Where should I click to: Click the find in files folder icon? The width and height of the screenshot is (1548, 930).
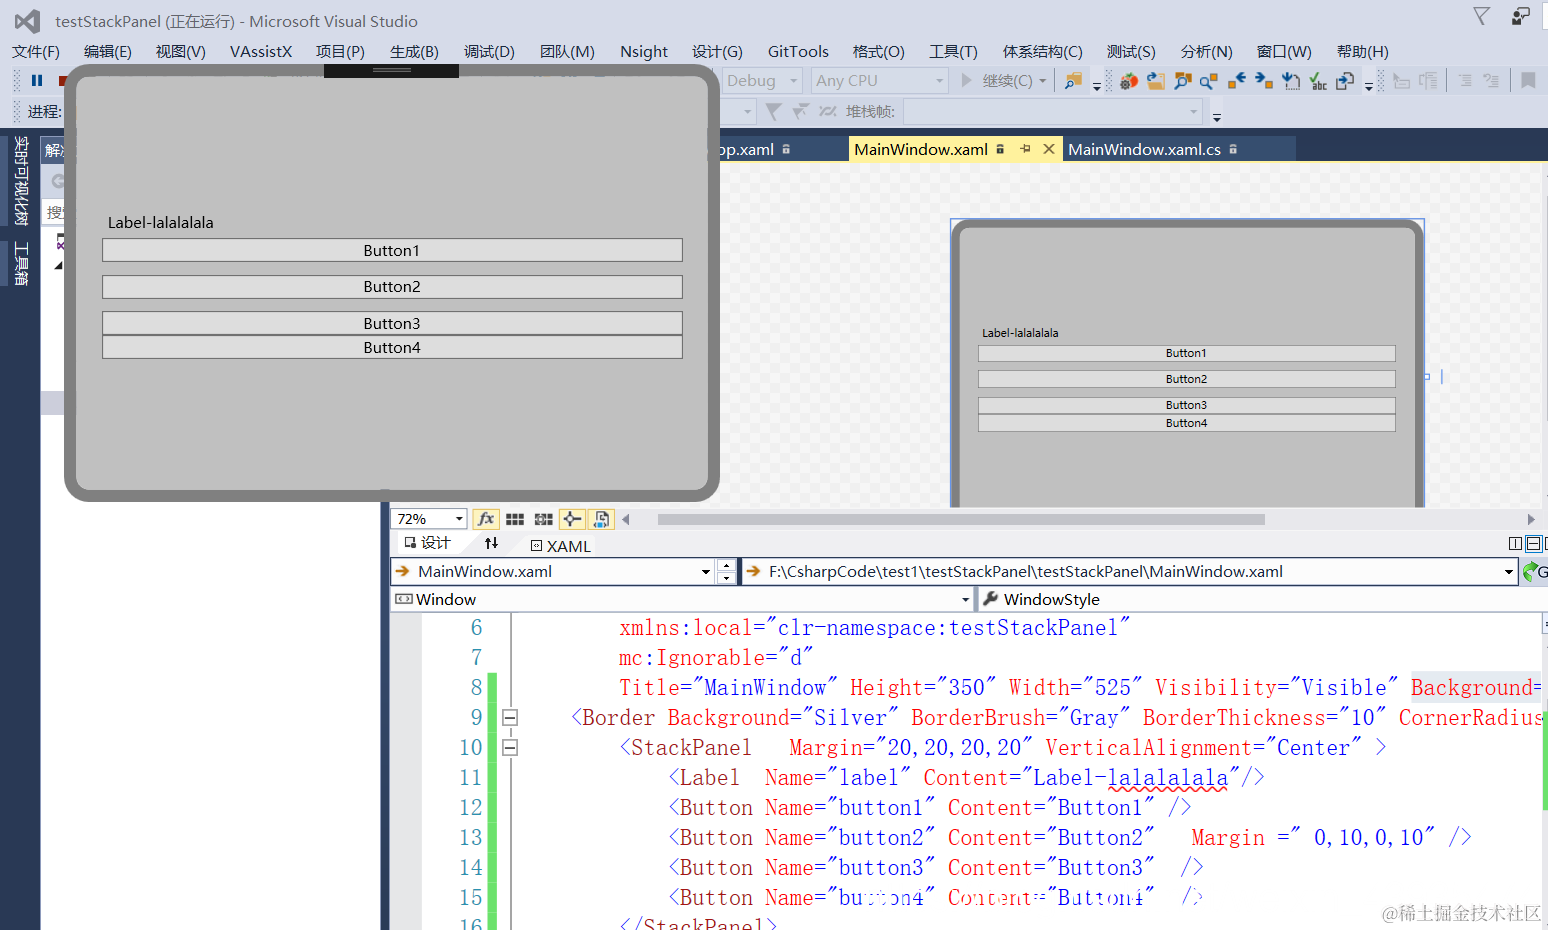tap(1073, 81)
